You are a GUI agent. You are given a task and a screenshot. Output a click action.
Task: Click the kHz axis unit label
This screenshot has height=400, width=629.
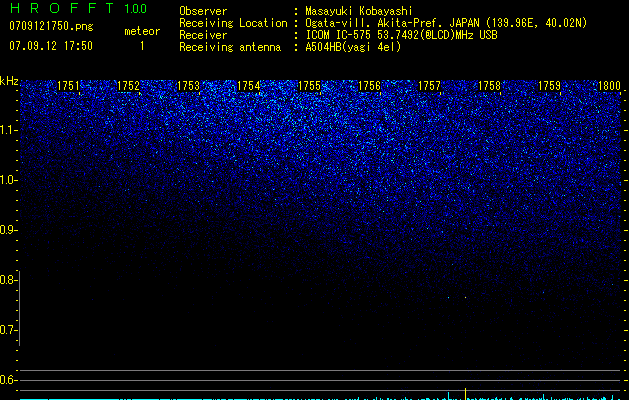tap(9, 81)
